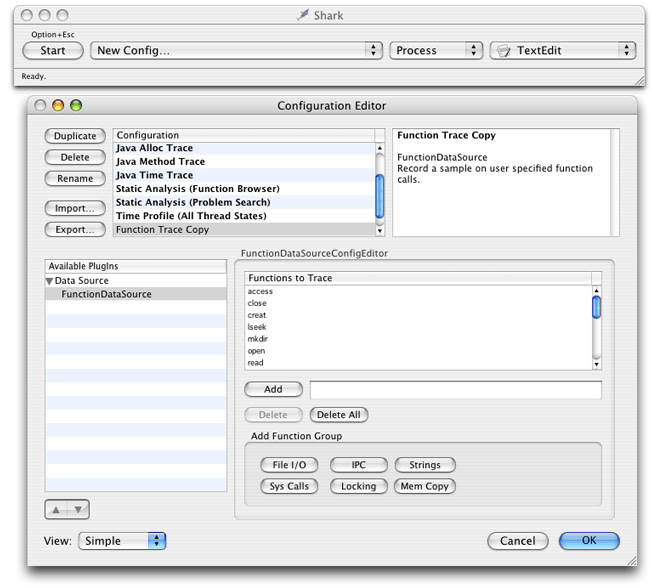Open the View mode Simple dropdown
This screenshot has height=588, width=651.
[121, 541]
